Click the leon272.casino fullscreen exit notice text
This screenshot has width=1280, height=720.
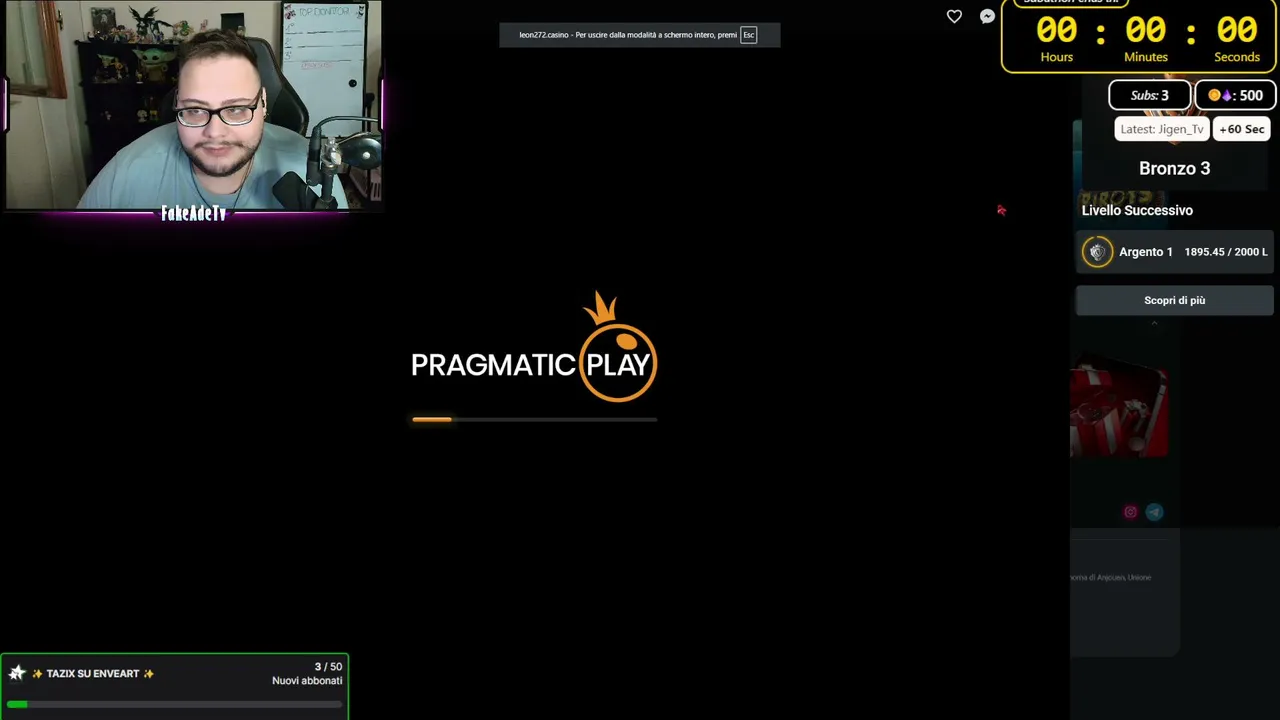[628, 35]
